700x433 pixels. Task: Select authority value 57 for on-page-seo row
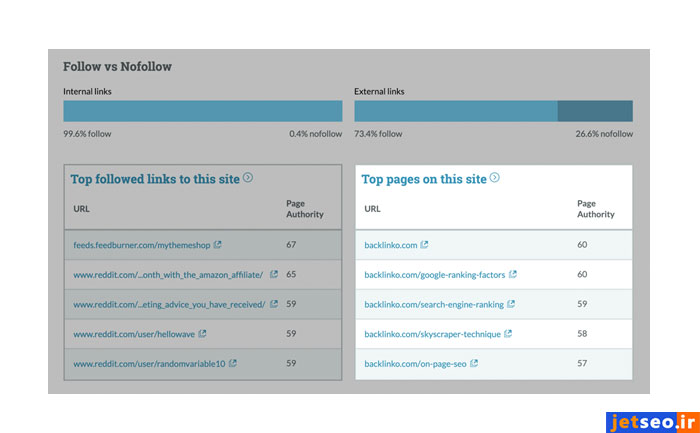point(582,363)
